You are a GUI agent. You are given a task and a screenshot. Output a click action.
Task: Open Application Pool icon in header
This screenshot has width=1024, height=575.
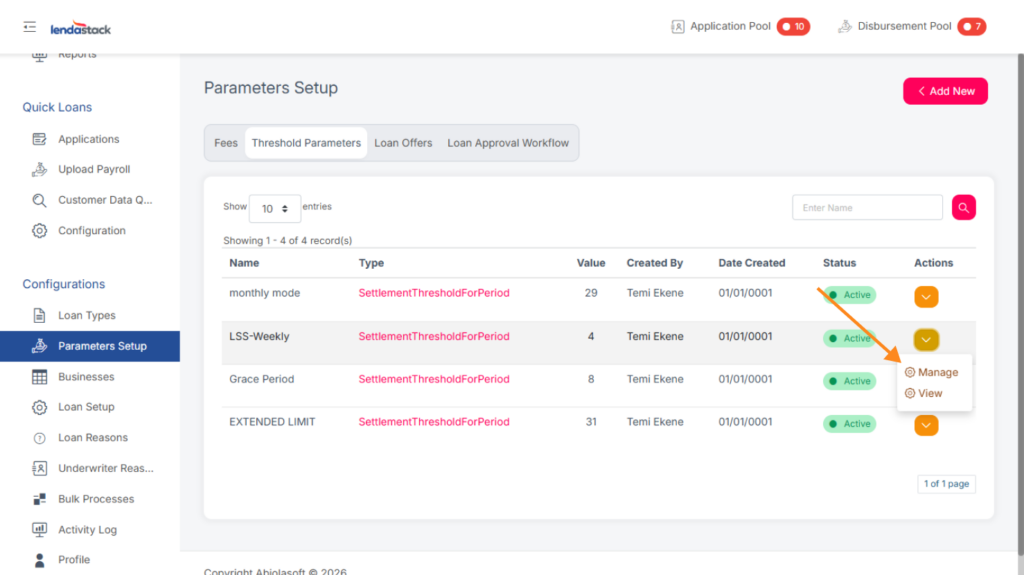[678, 27]
